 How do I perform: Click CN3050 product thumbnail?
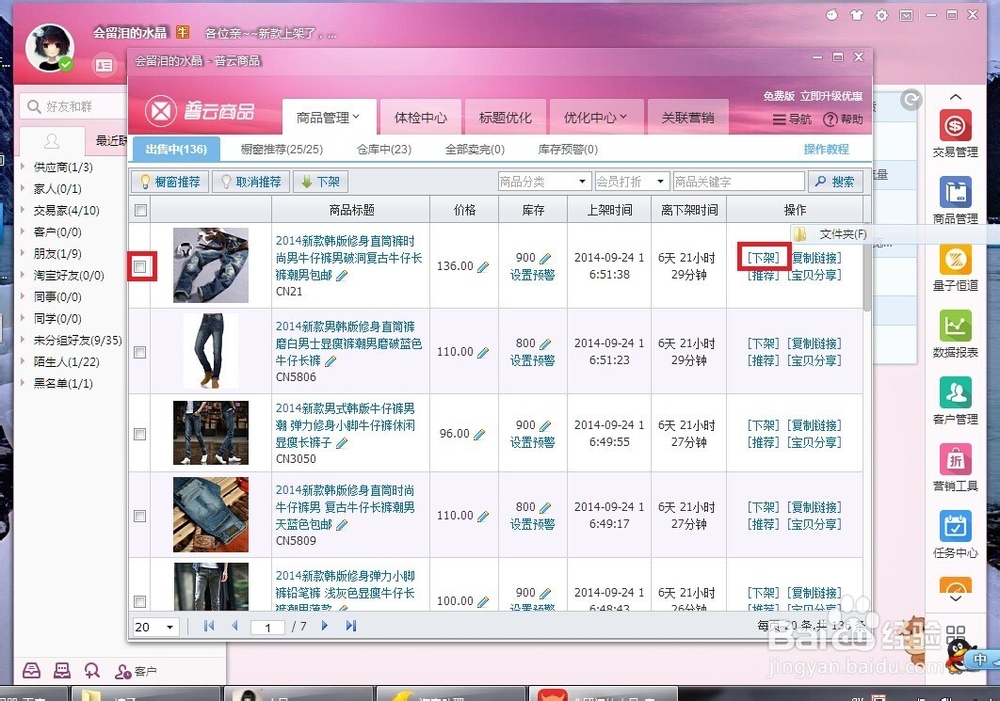[210, 432]
